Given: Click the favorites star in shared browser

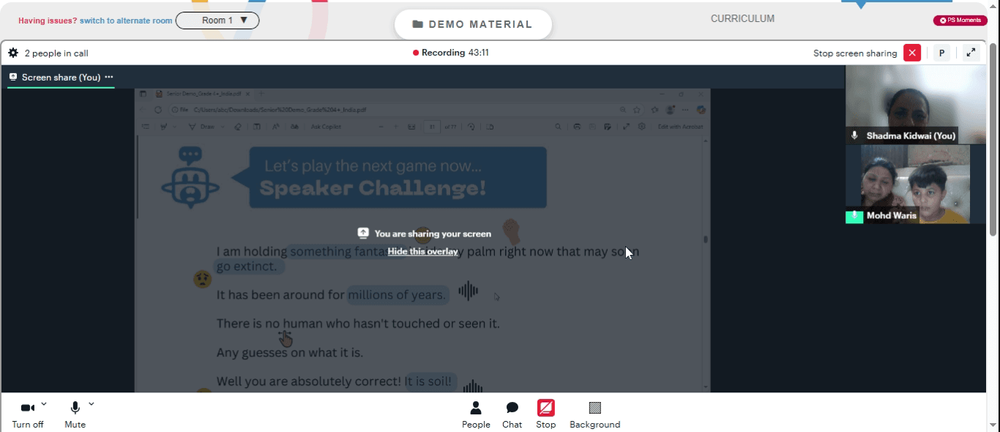Looking at the screenshot, I should (x=636, y=110).
